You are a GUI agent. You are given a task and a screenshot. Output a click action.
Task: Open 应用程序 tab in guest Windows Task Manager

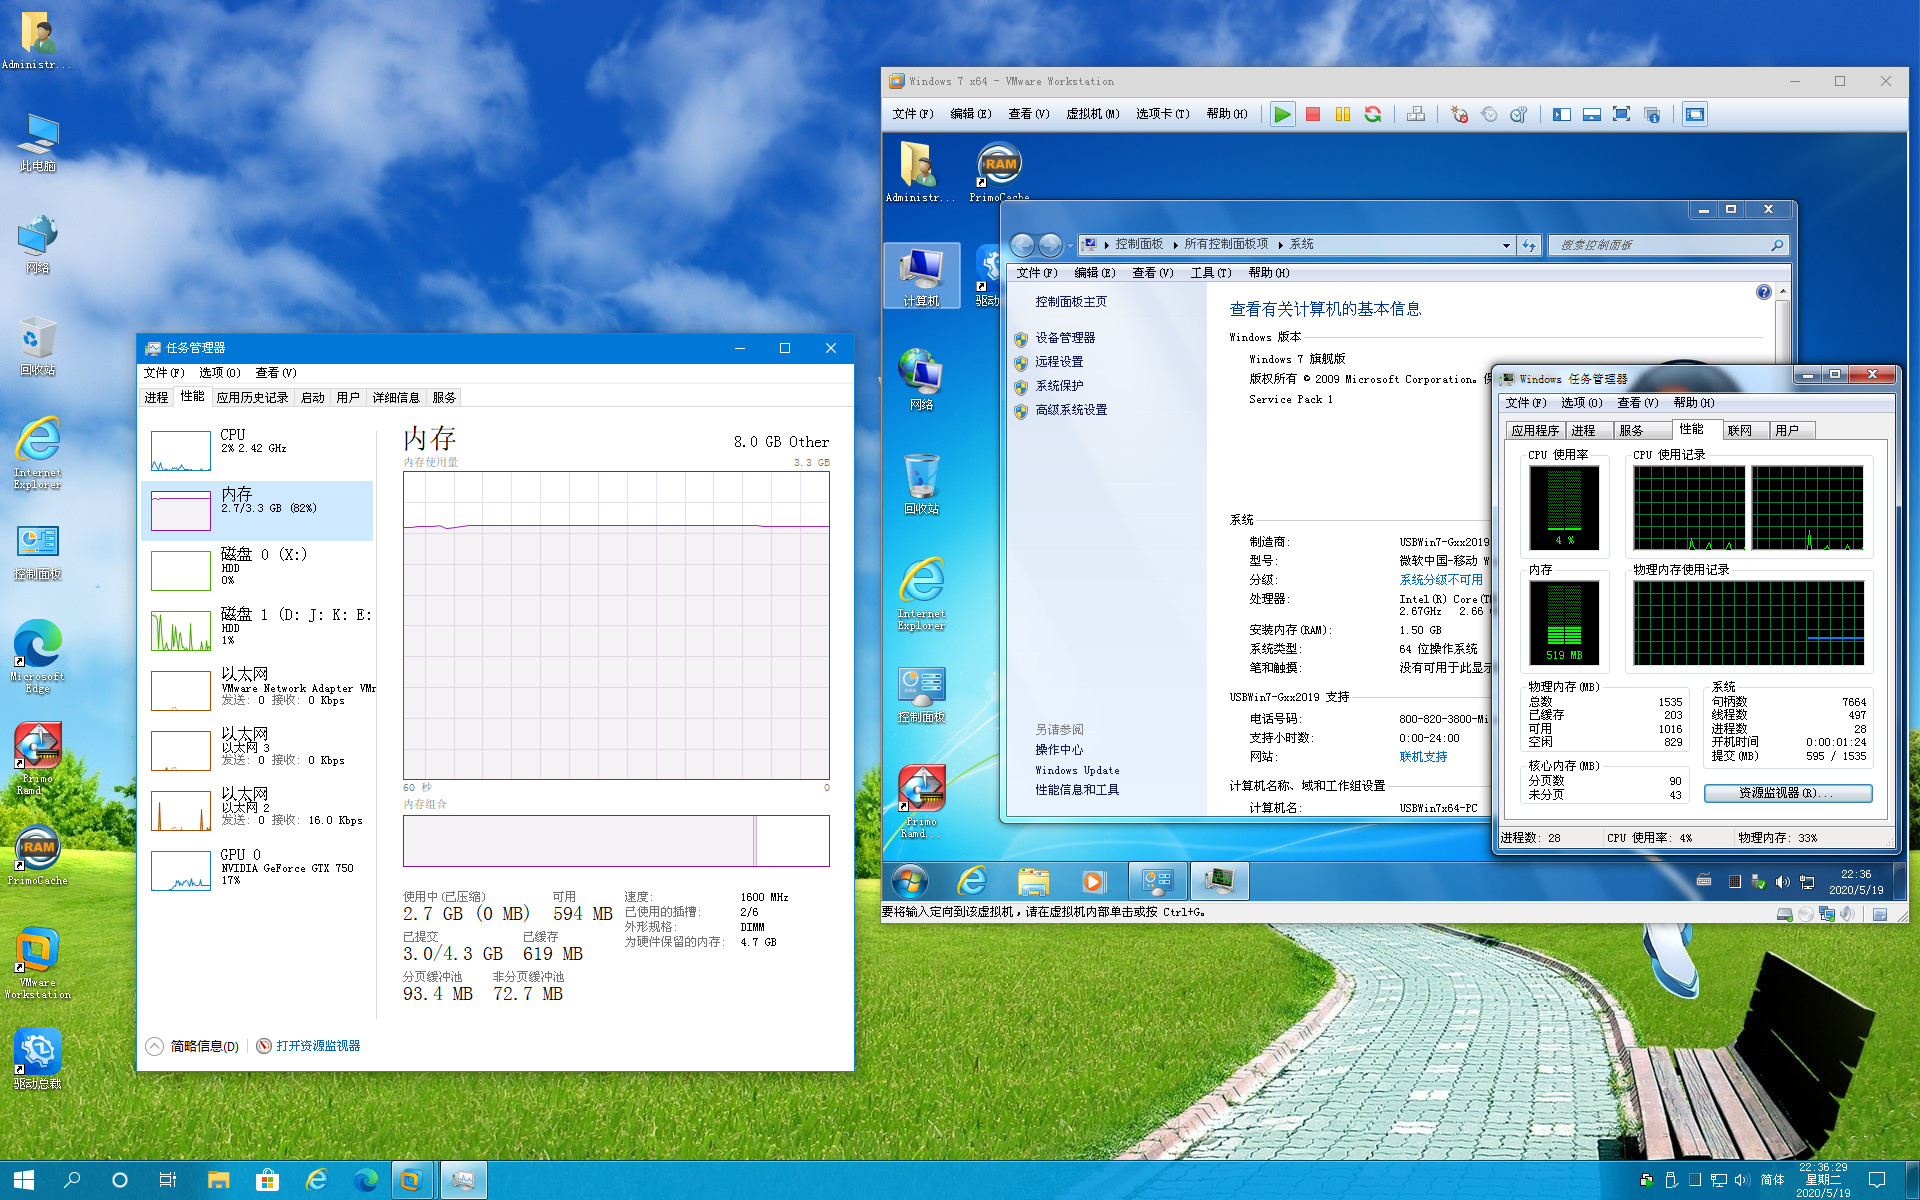click(x=1535, y=430)
